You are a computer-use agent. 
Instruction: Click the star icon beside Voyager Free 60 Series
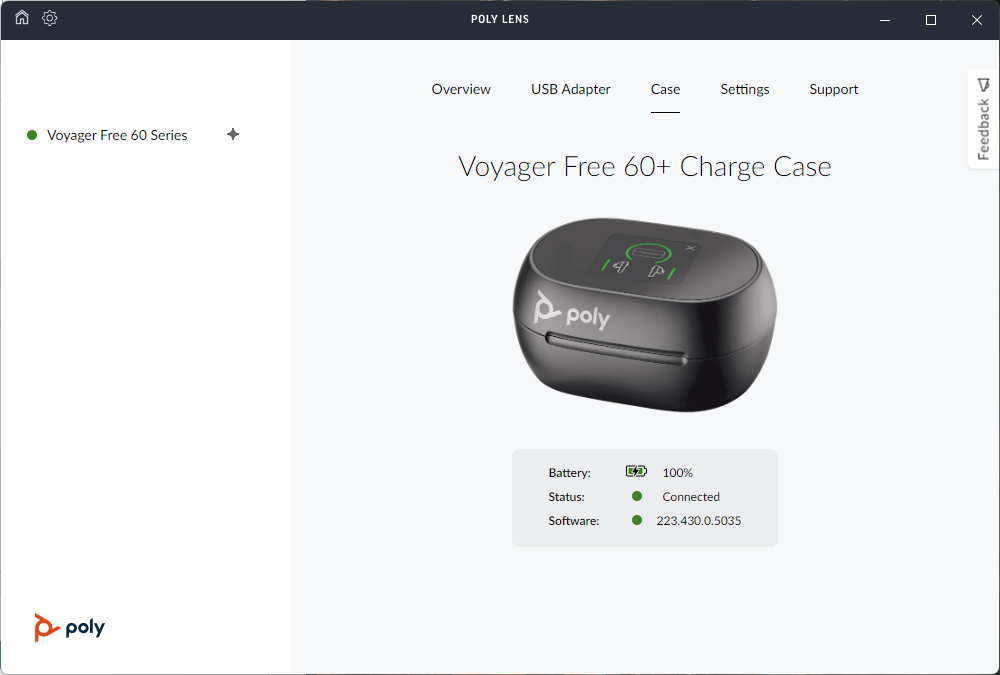233,134
